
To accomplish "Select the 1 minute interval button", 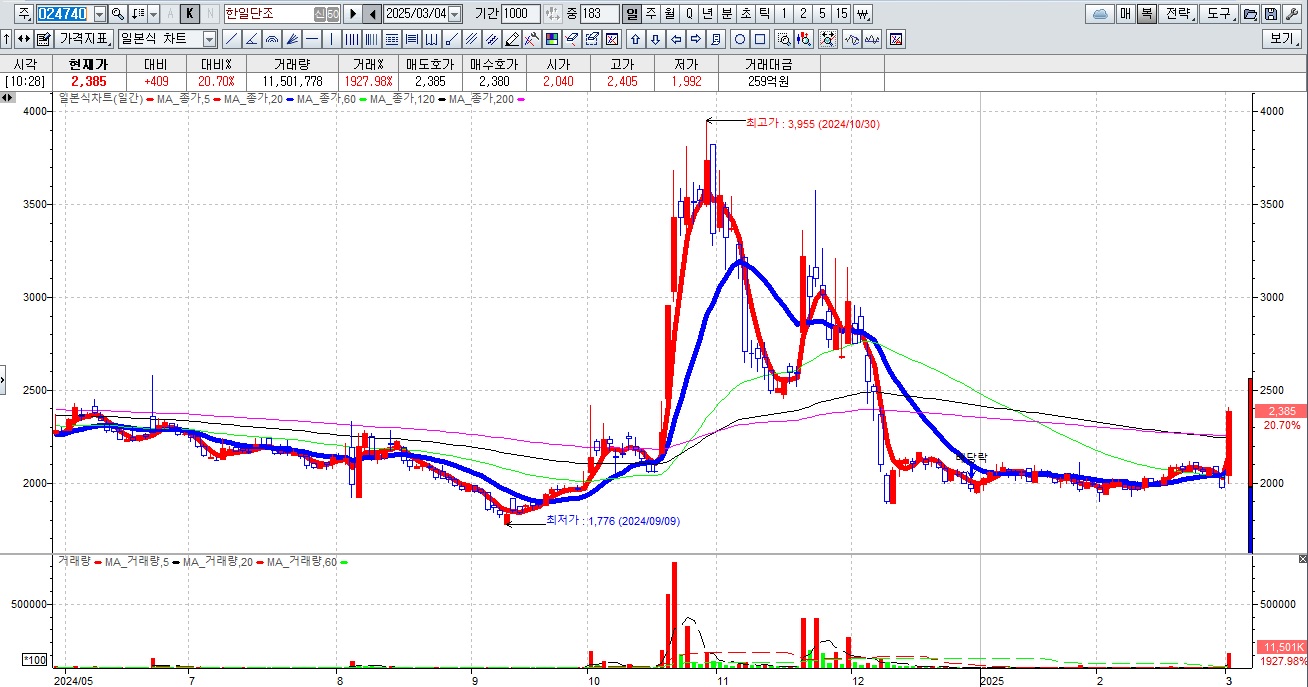I will click(784, 14).
